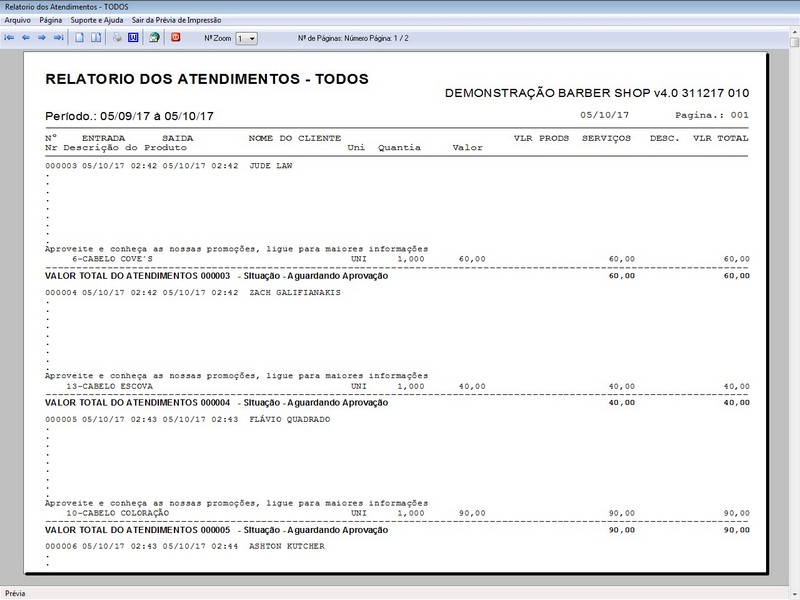The image size is (800, 600).
Task: Open the Arquivo menu
Action: click(18, 20)
